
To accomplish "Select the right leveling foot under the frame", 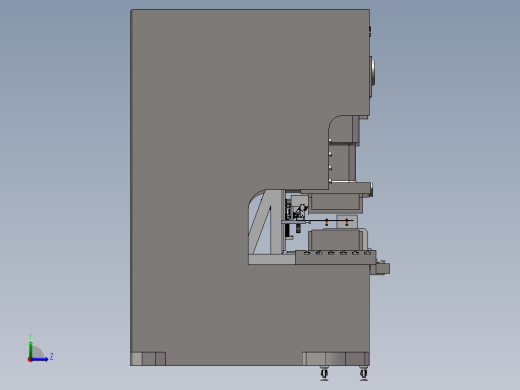I will click(364, 373).
